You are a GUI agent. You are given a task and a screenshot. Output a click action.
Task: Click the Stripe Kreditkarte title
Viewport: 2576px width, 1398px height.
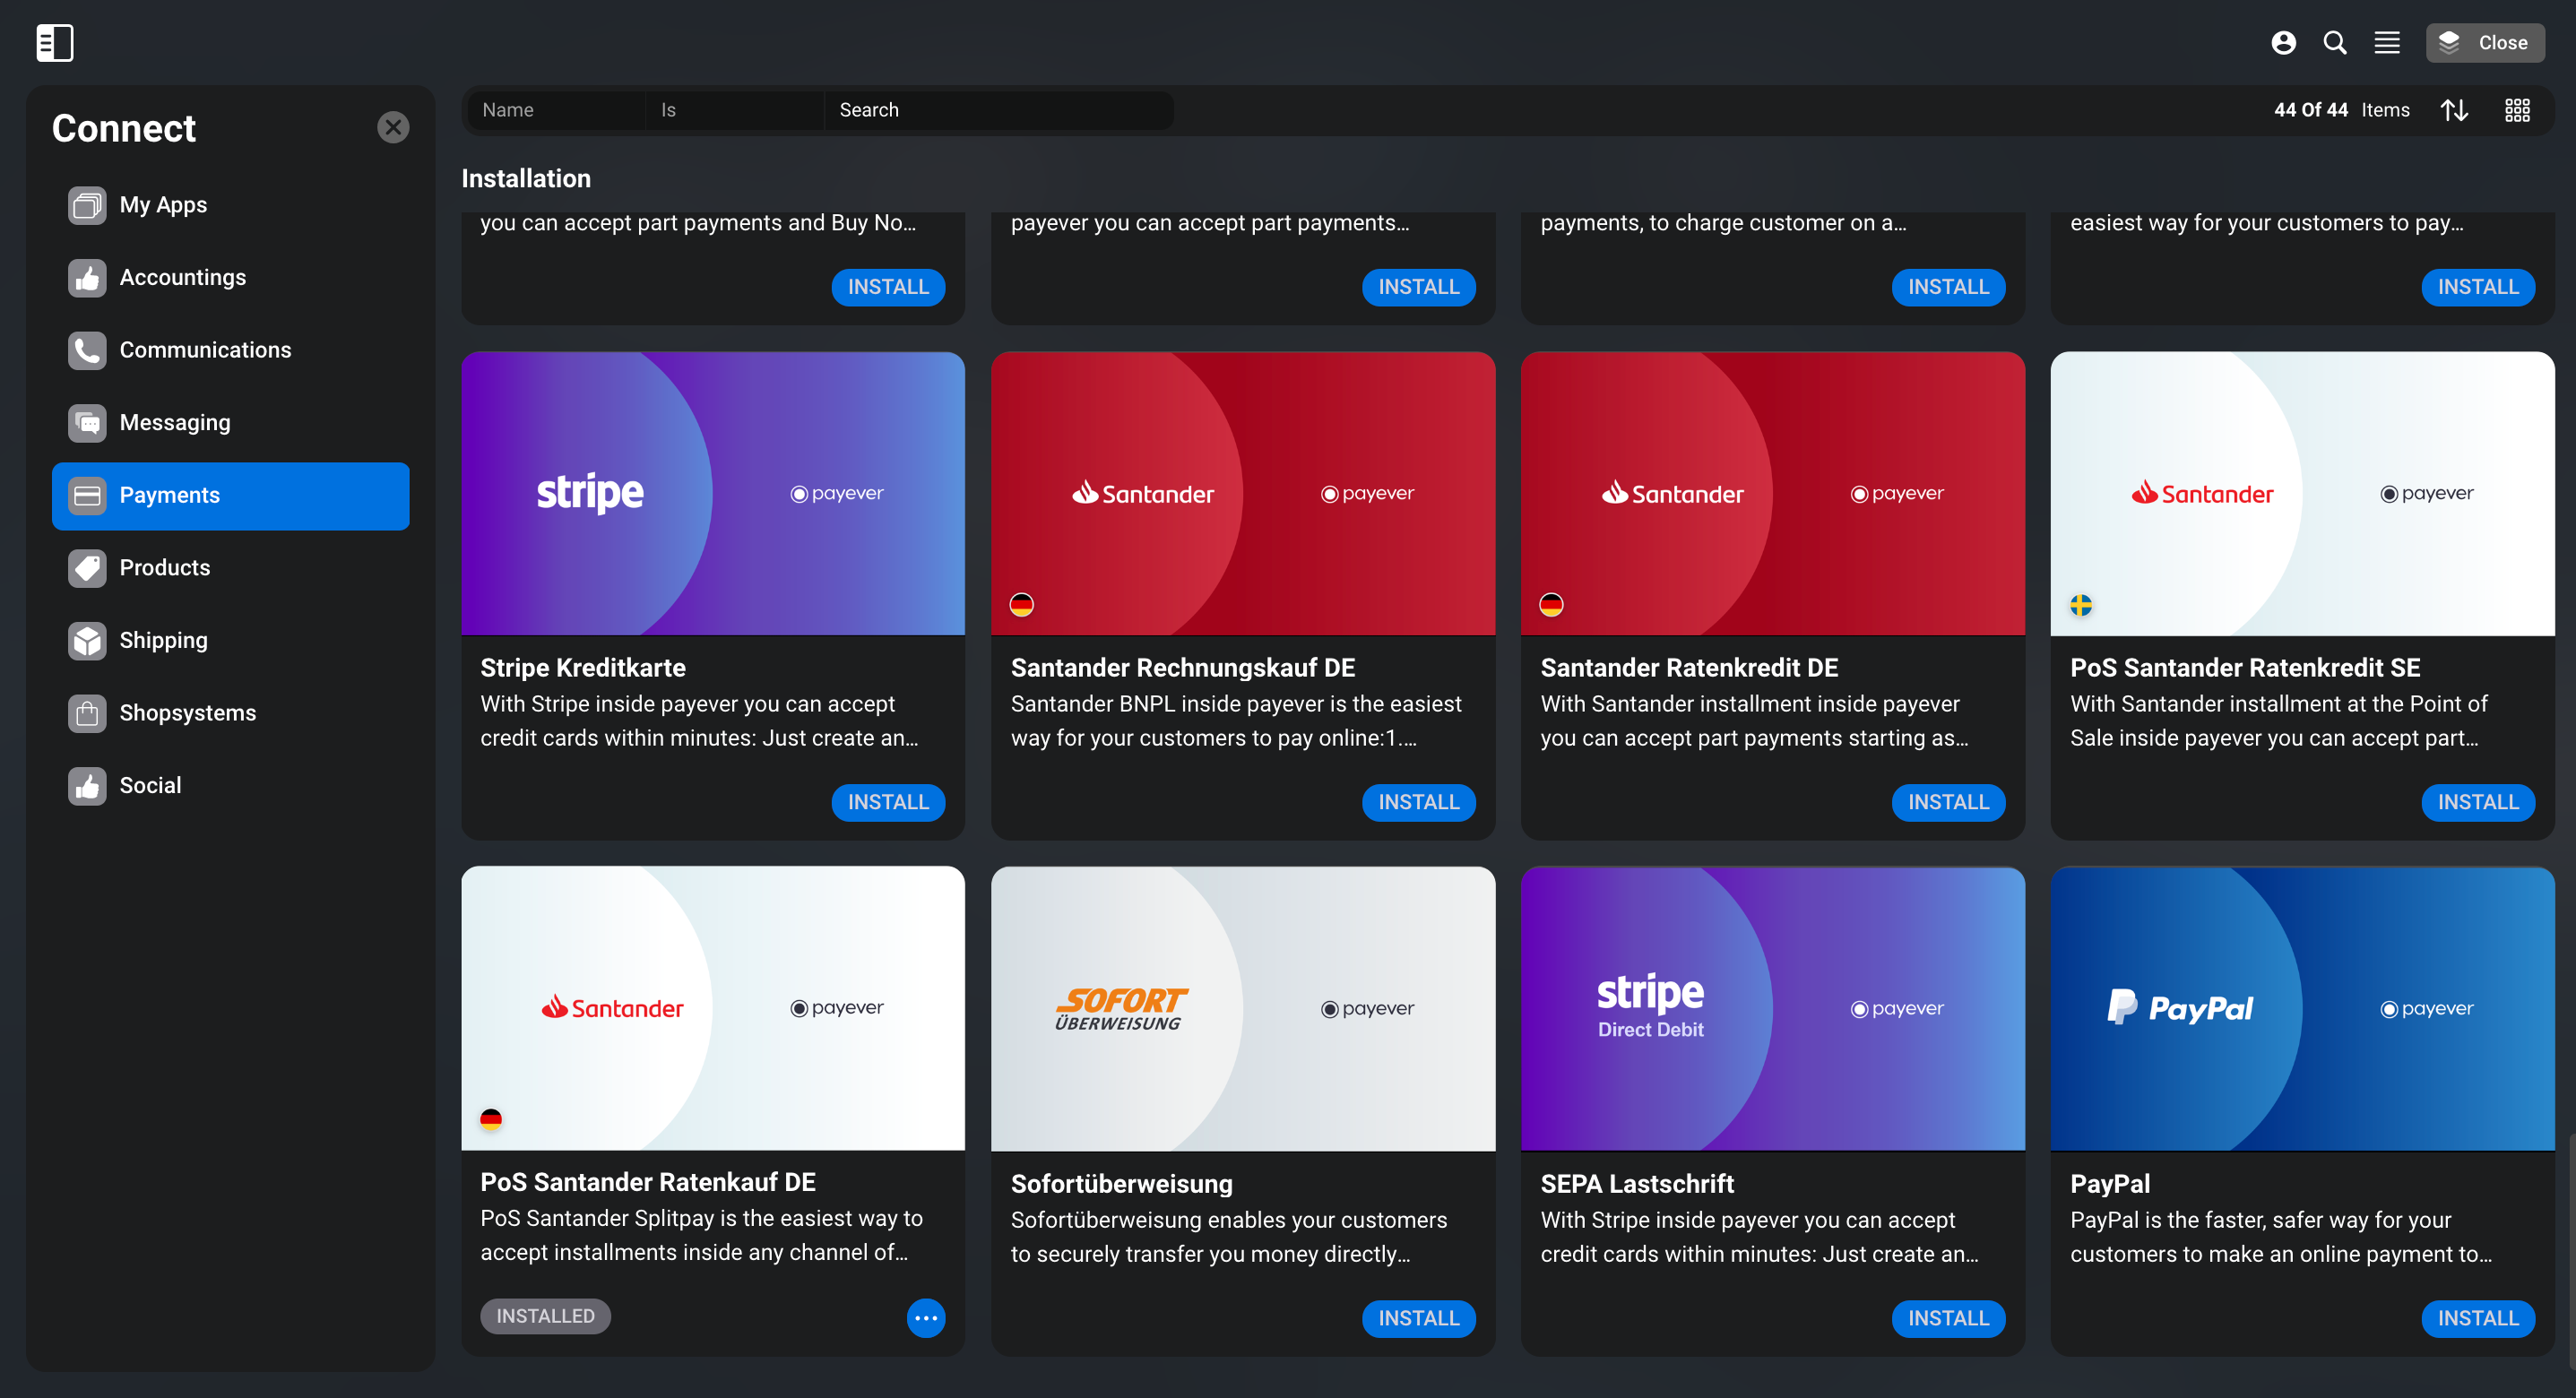coord(583,668)
